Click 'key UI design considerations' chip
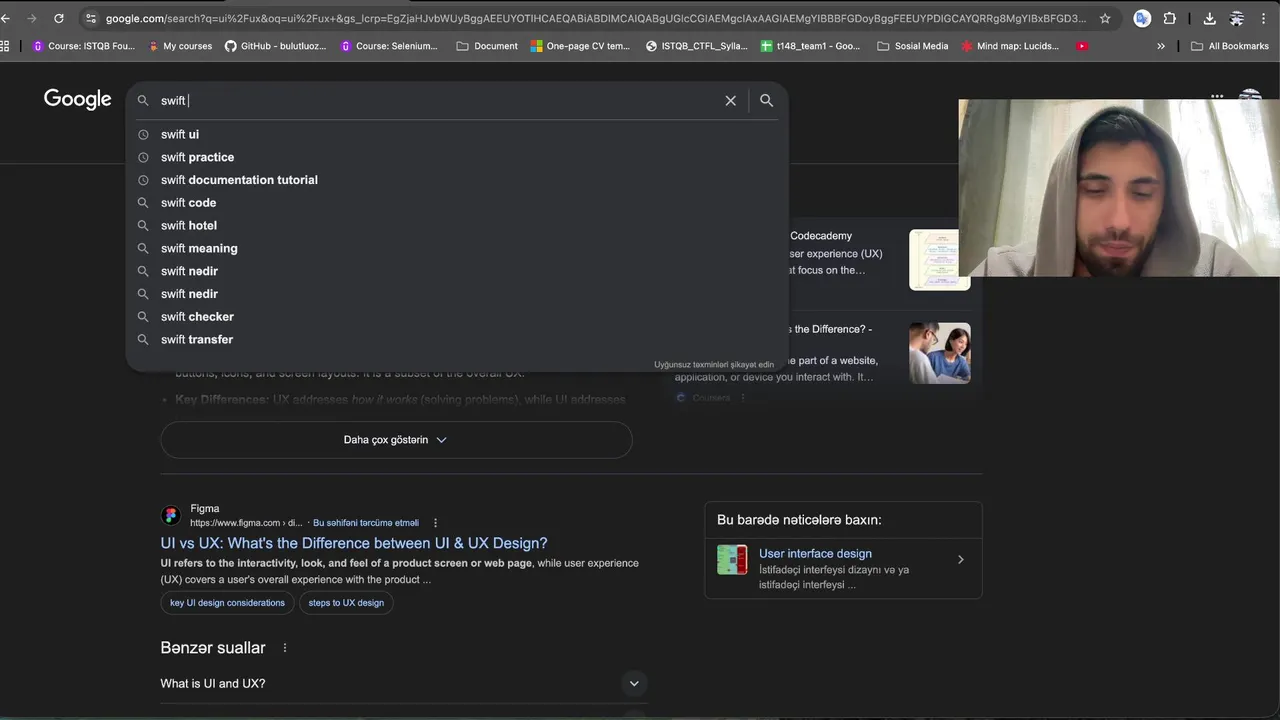This screenshot has width=1280, height=720. pyautogui.click(x=227, y=603)
